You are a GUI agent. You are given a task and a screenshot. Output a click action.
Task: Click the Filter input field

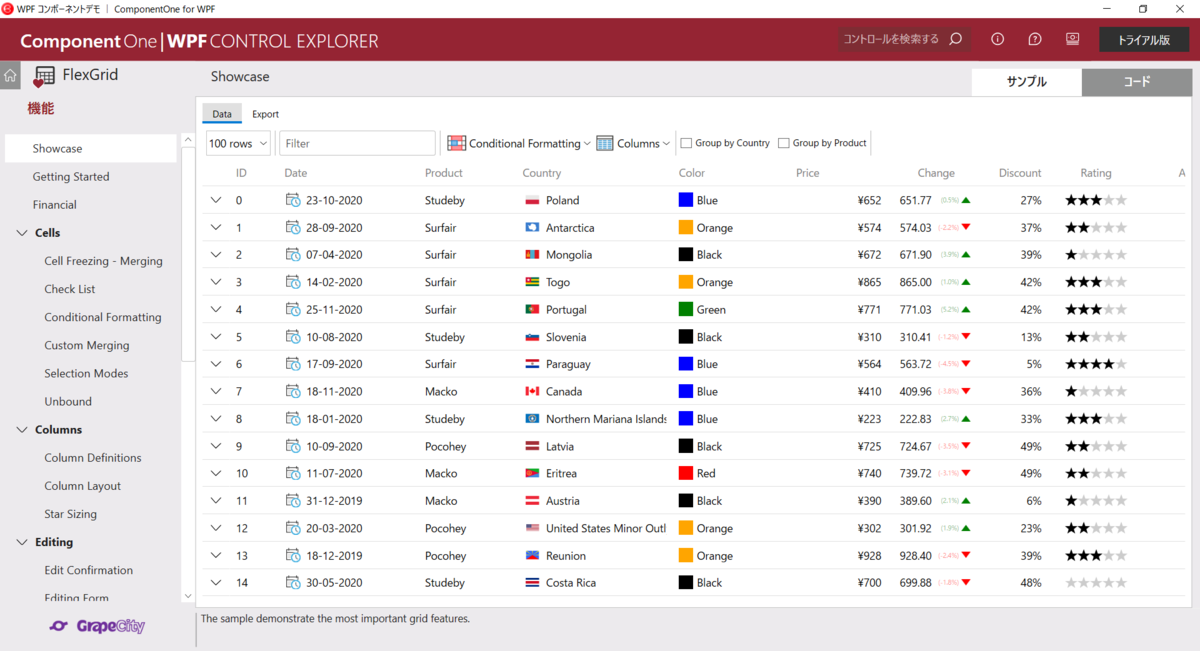[357, 143]
